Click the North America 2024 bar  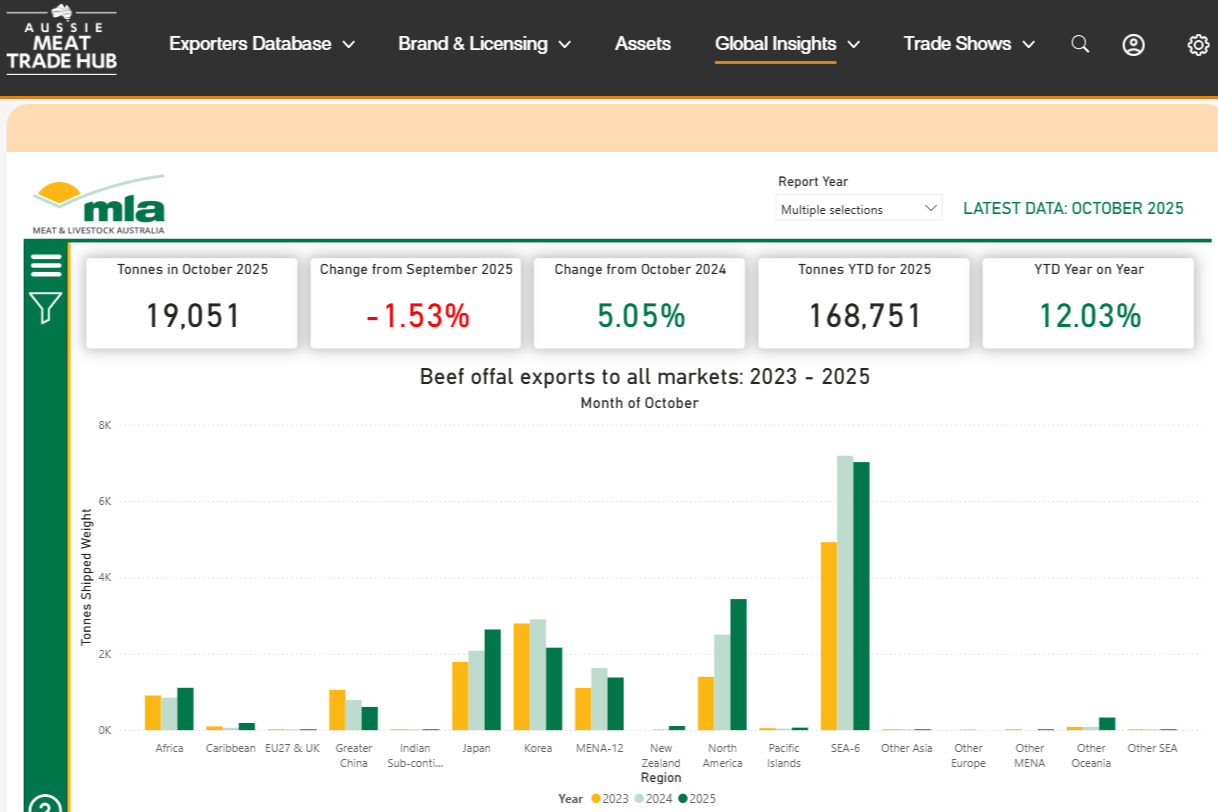tap(722, 682)
